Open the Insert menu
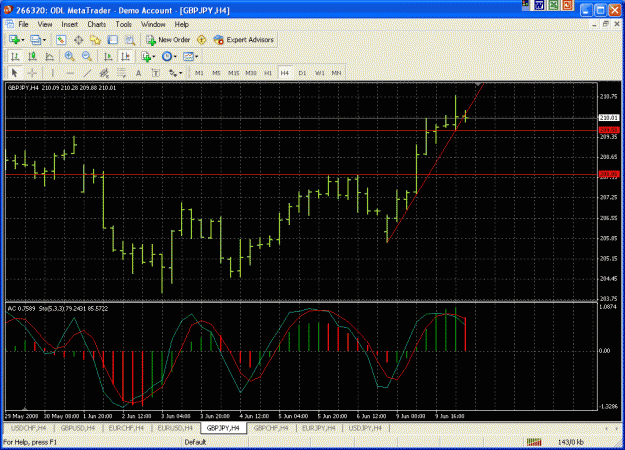 coord(70,25)
